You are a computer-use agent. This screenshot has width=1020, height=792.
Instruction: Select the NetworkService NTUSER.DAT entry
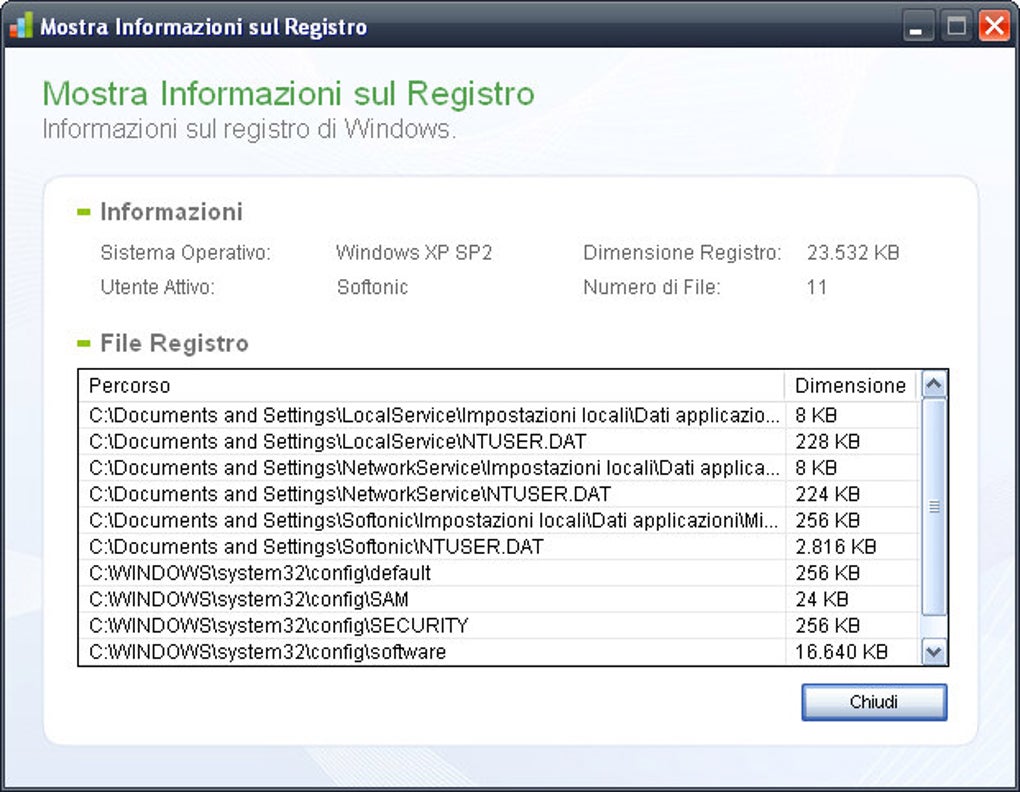point(400,494)
